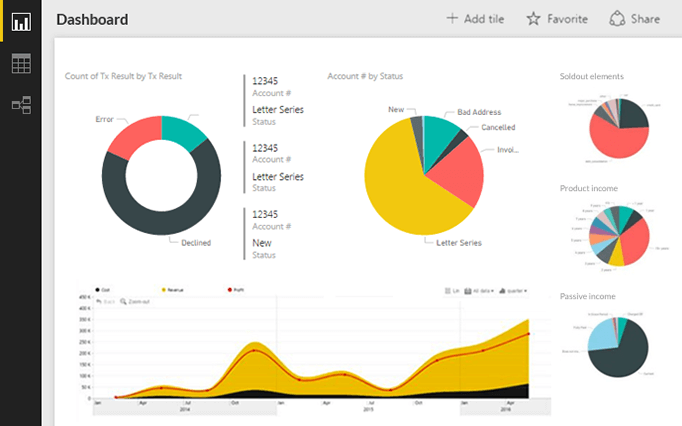Click the Dashboard title text
Viewport: 682px width, 426px height.
click(92, 19)
